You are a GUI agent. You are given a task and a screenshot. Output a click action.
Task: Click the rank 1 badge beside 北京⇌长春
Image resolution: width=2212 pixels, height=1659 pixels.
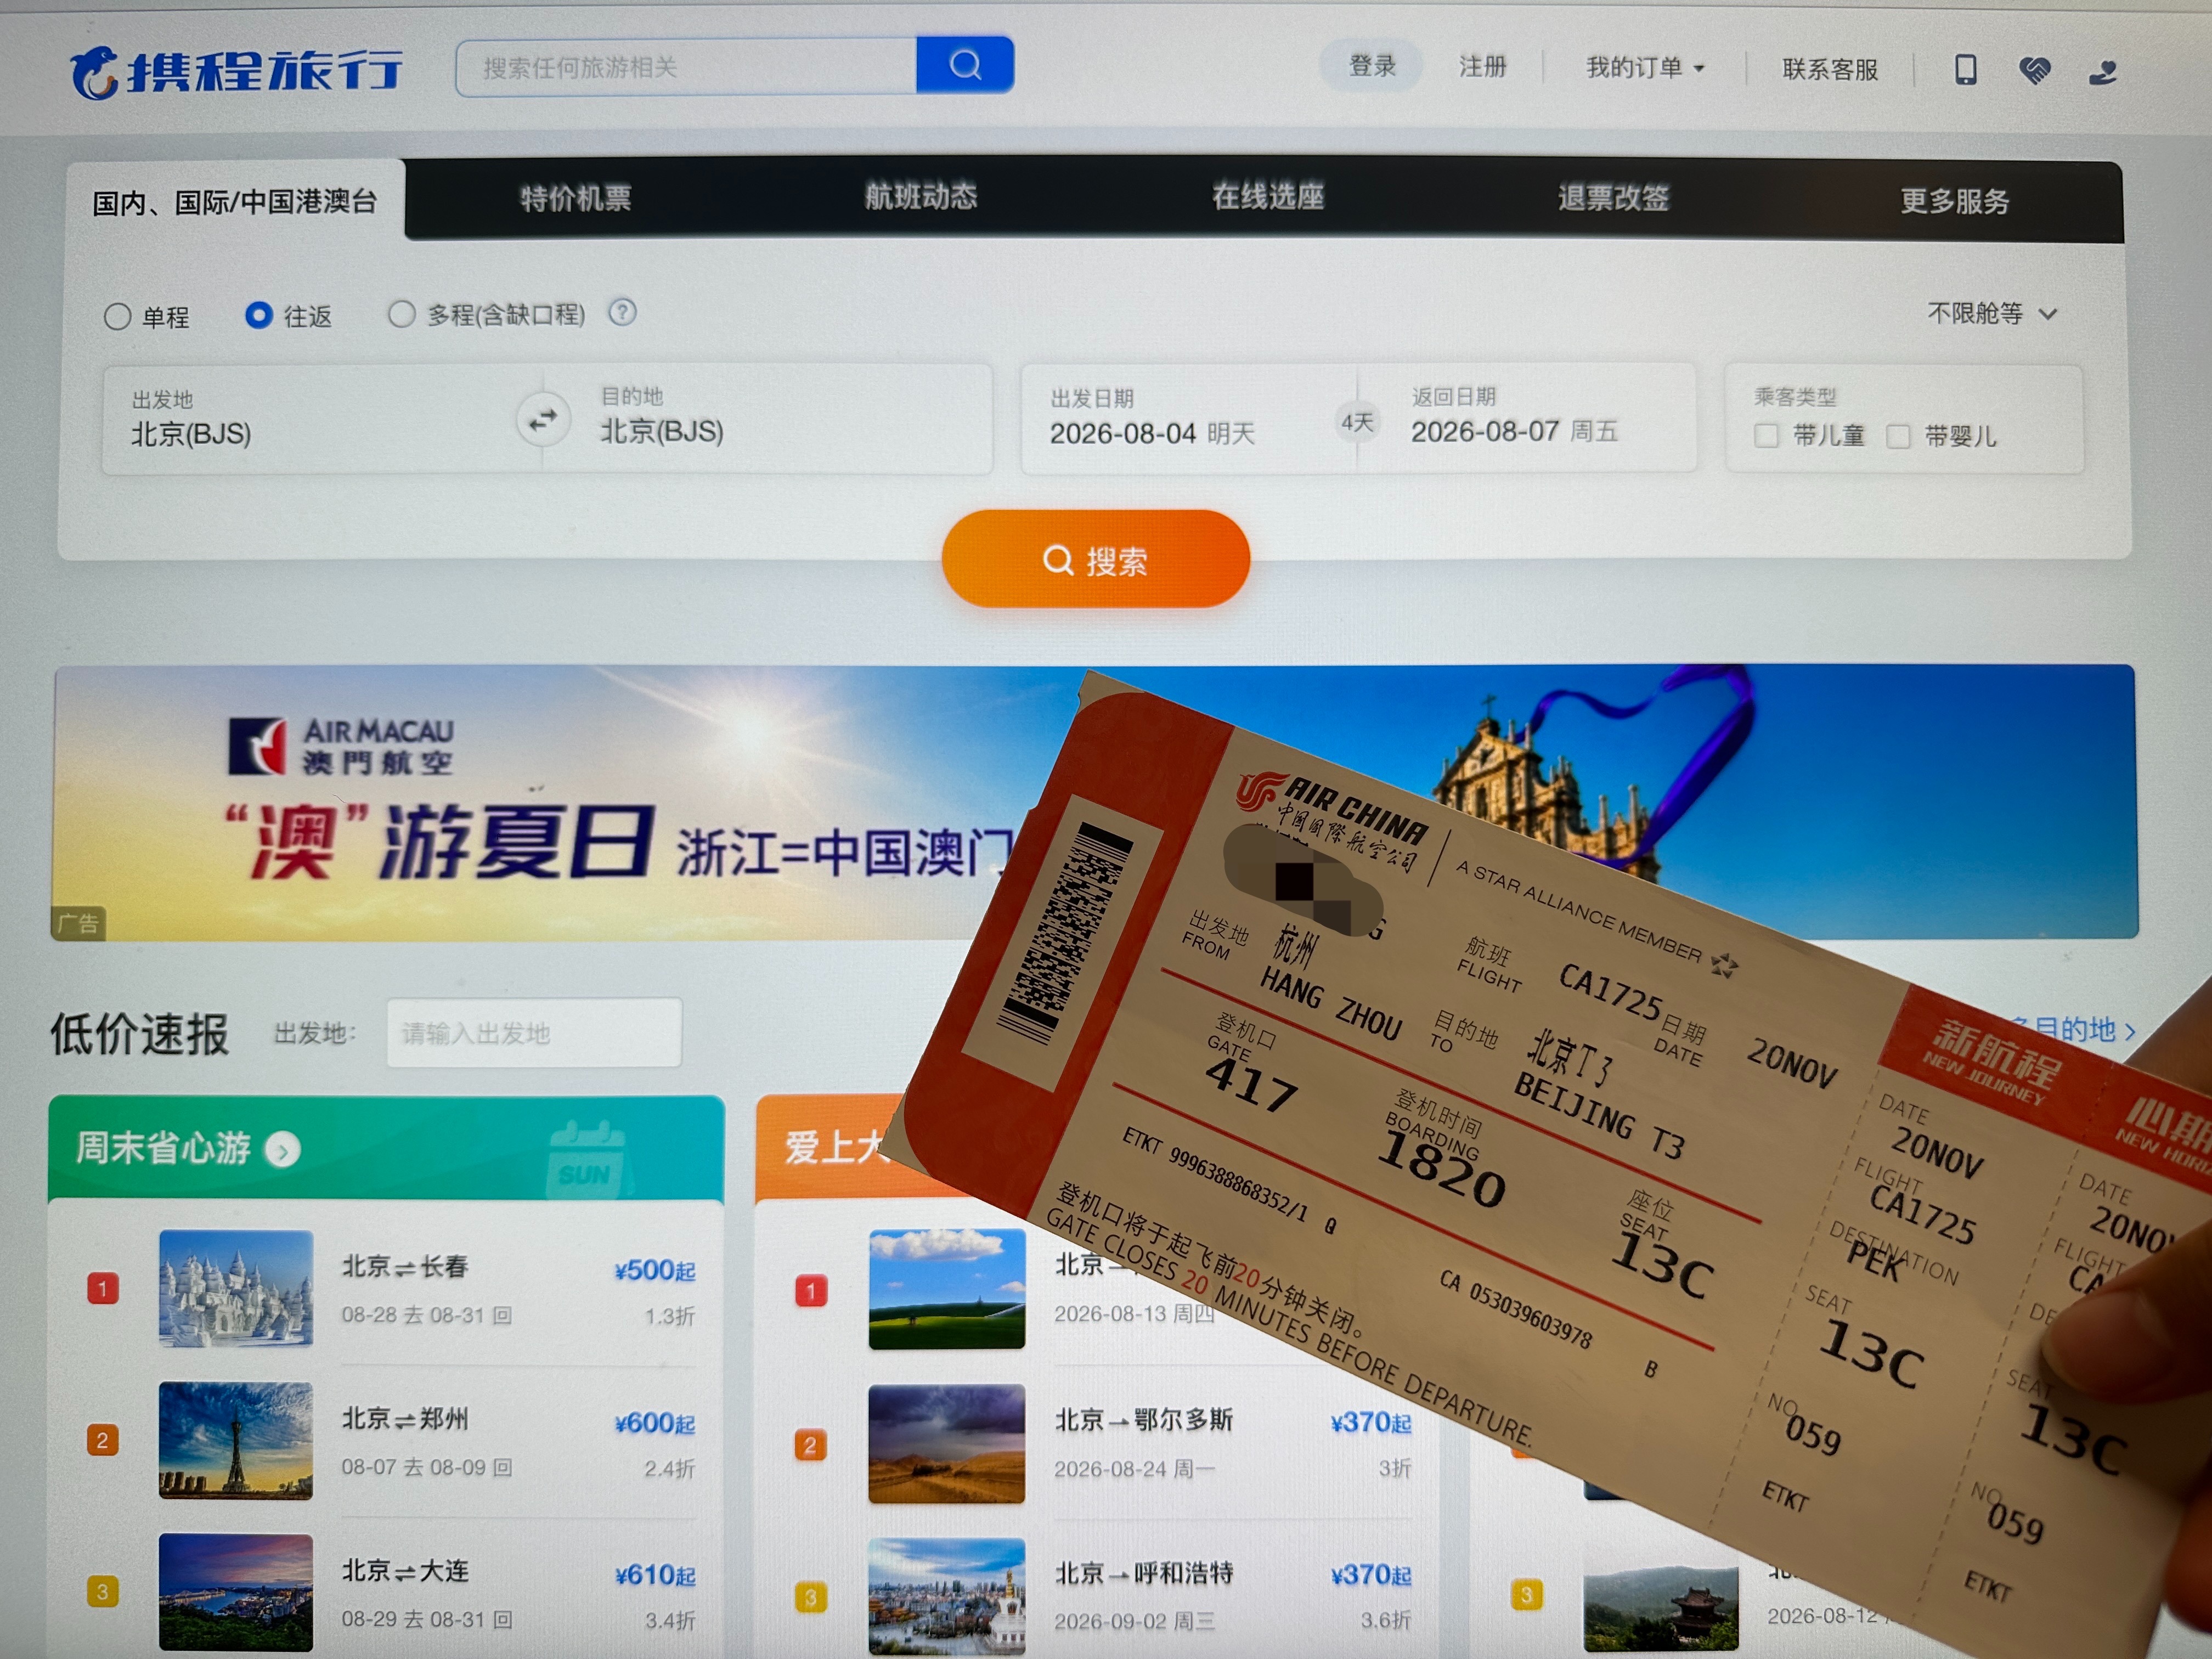[103, 1288]
